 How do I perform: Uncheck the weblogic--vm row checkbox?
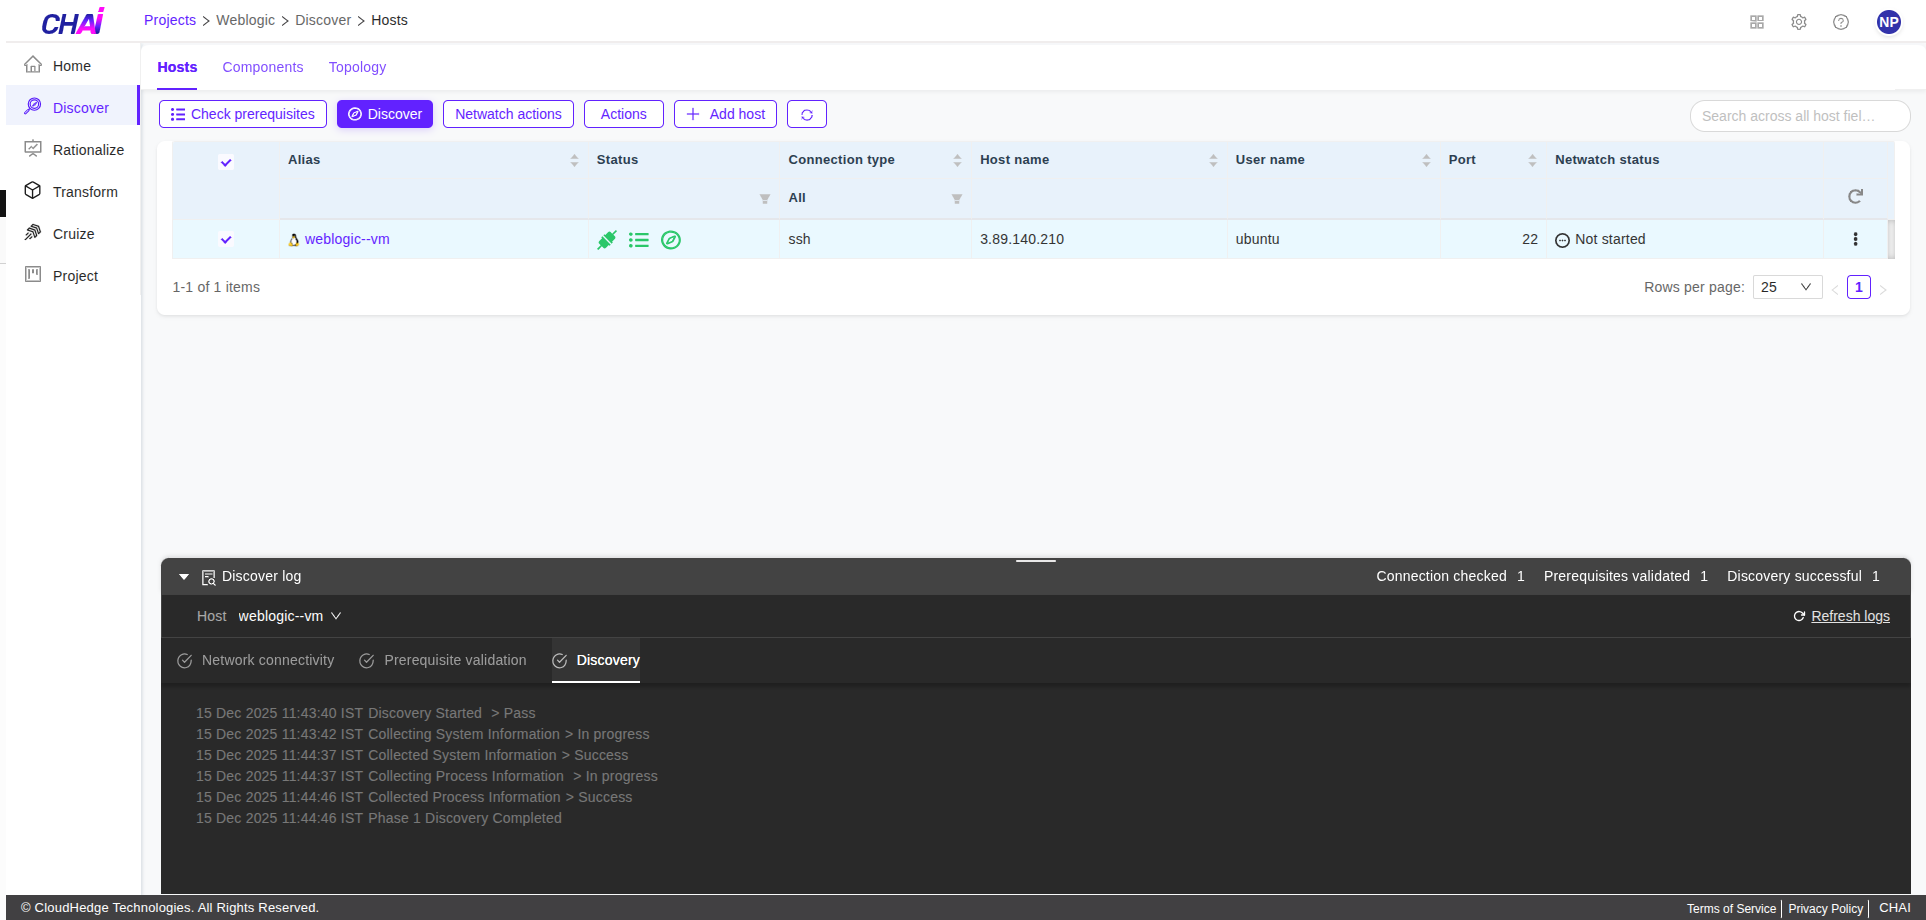[x=225, y=239]
